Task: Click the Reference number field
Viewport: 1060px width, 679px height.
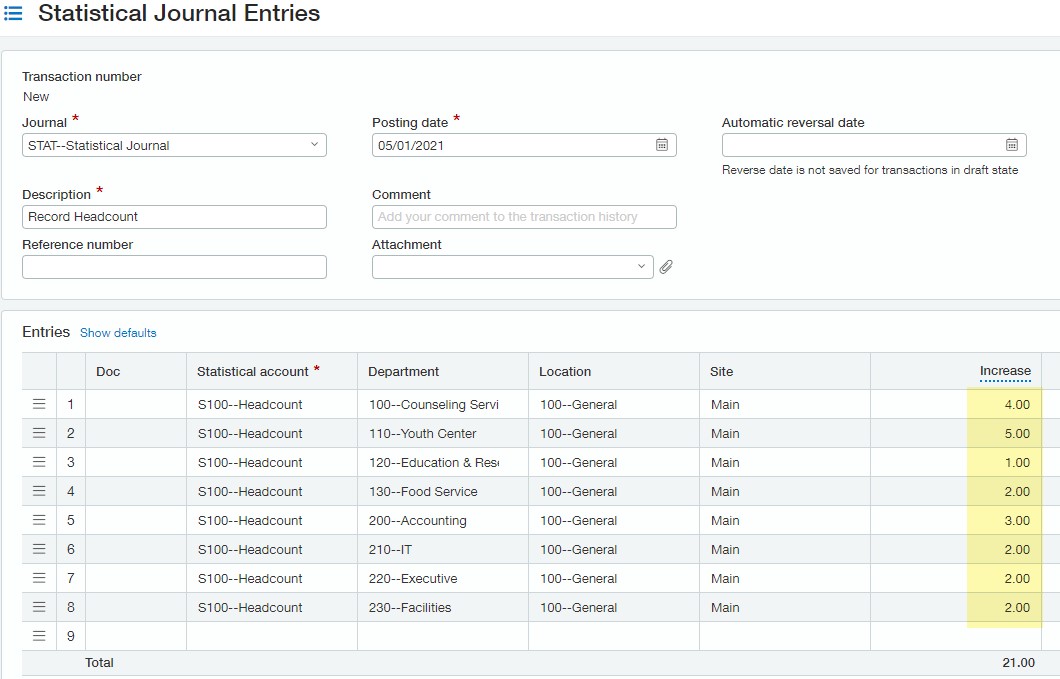Action: click(x=174, y=267)
